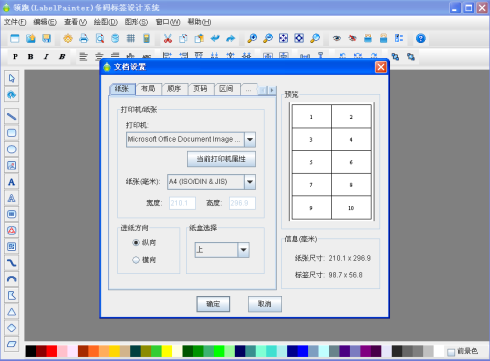The height and width of the screenshot is (361, 490).
Task: Click the Paste clipboard icon
Action: point(199,38)
